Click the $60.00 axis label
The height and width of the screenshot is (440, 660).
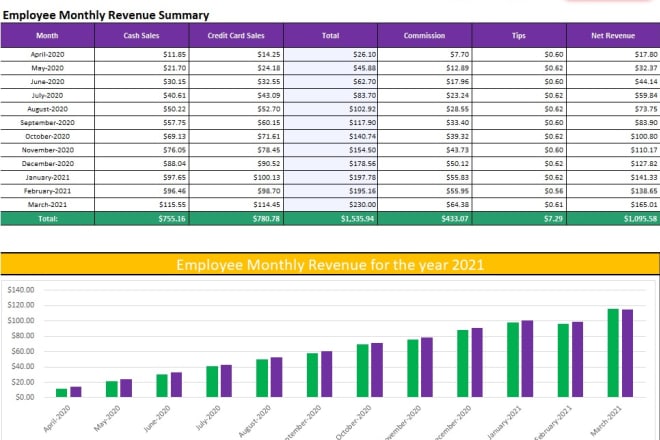pyautogui.click(x=23, y=351)
